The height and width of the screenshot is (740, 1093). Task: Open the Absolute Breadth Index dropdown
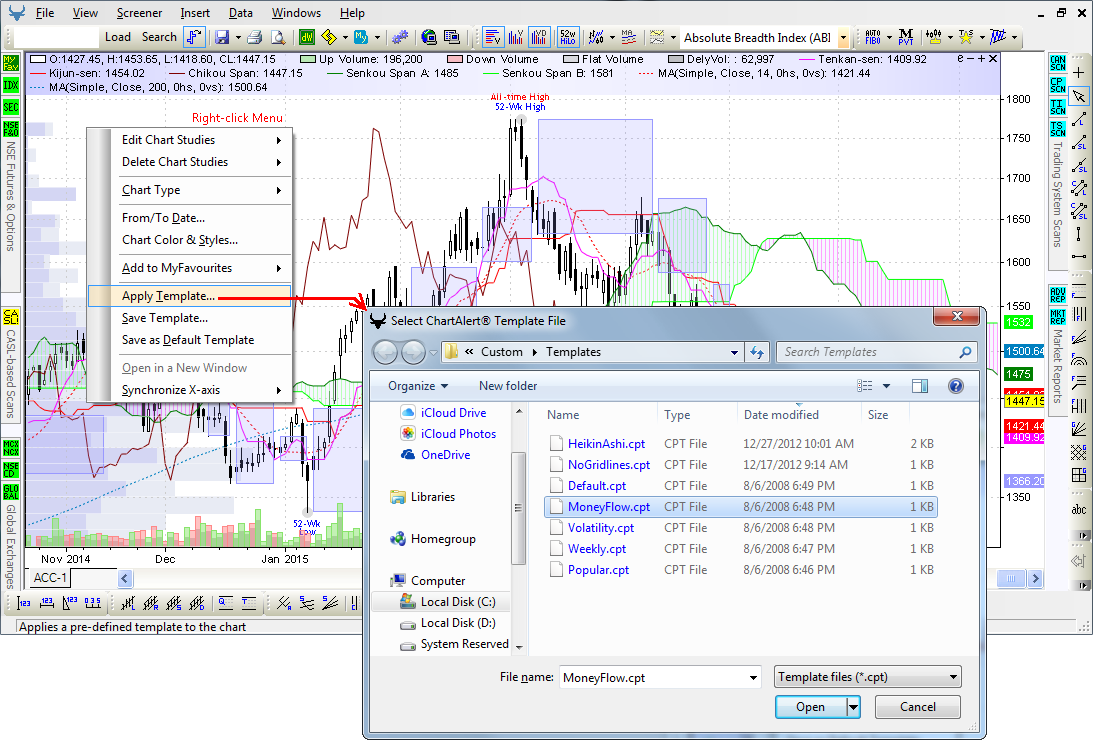(x=843, y=38)
